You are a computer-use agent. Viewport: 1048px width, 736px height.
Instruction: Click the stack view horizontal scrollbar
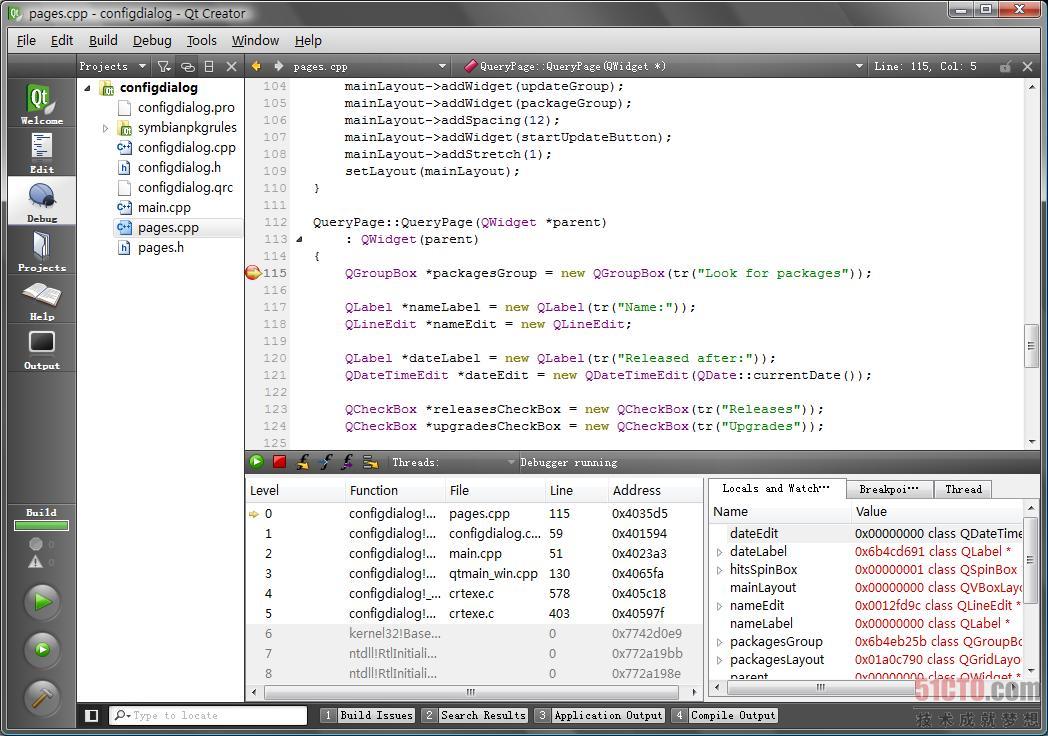pos(471,692)
